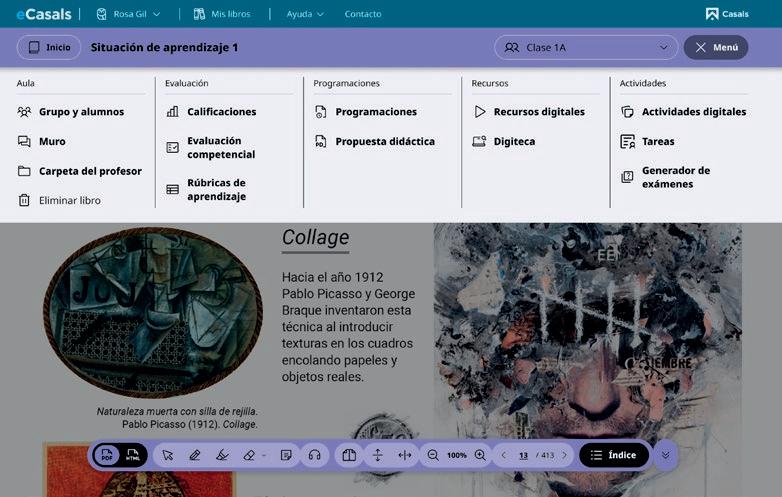
Task: Click the Muro chat bubbles icon
Action: coord(24,142)
